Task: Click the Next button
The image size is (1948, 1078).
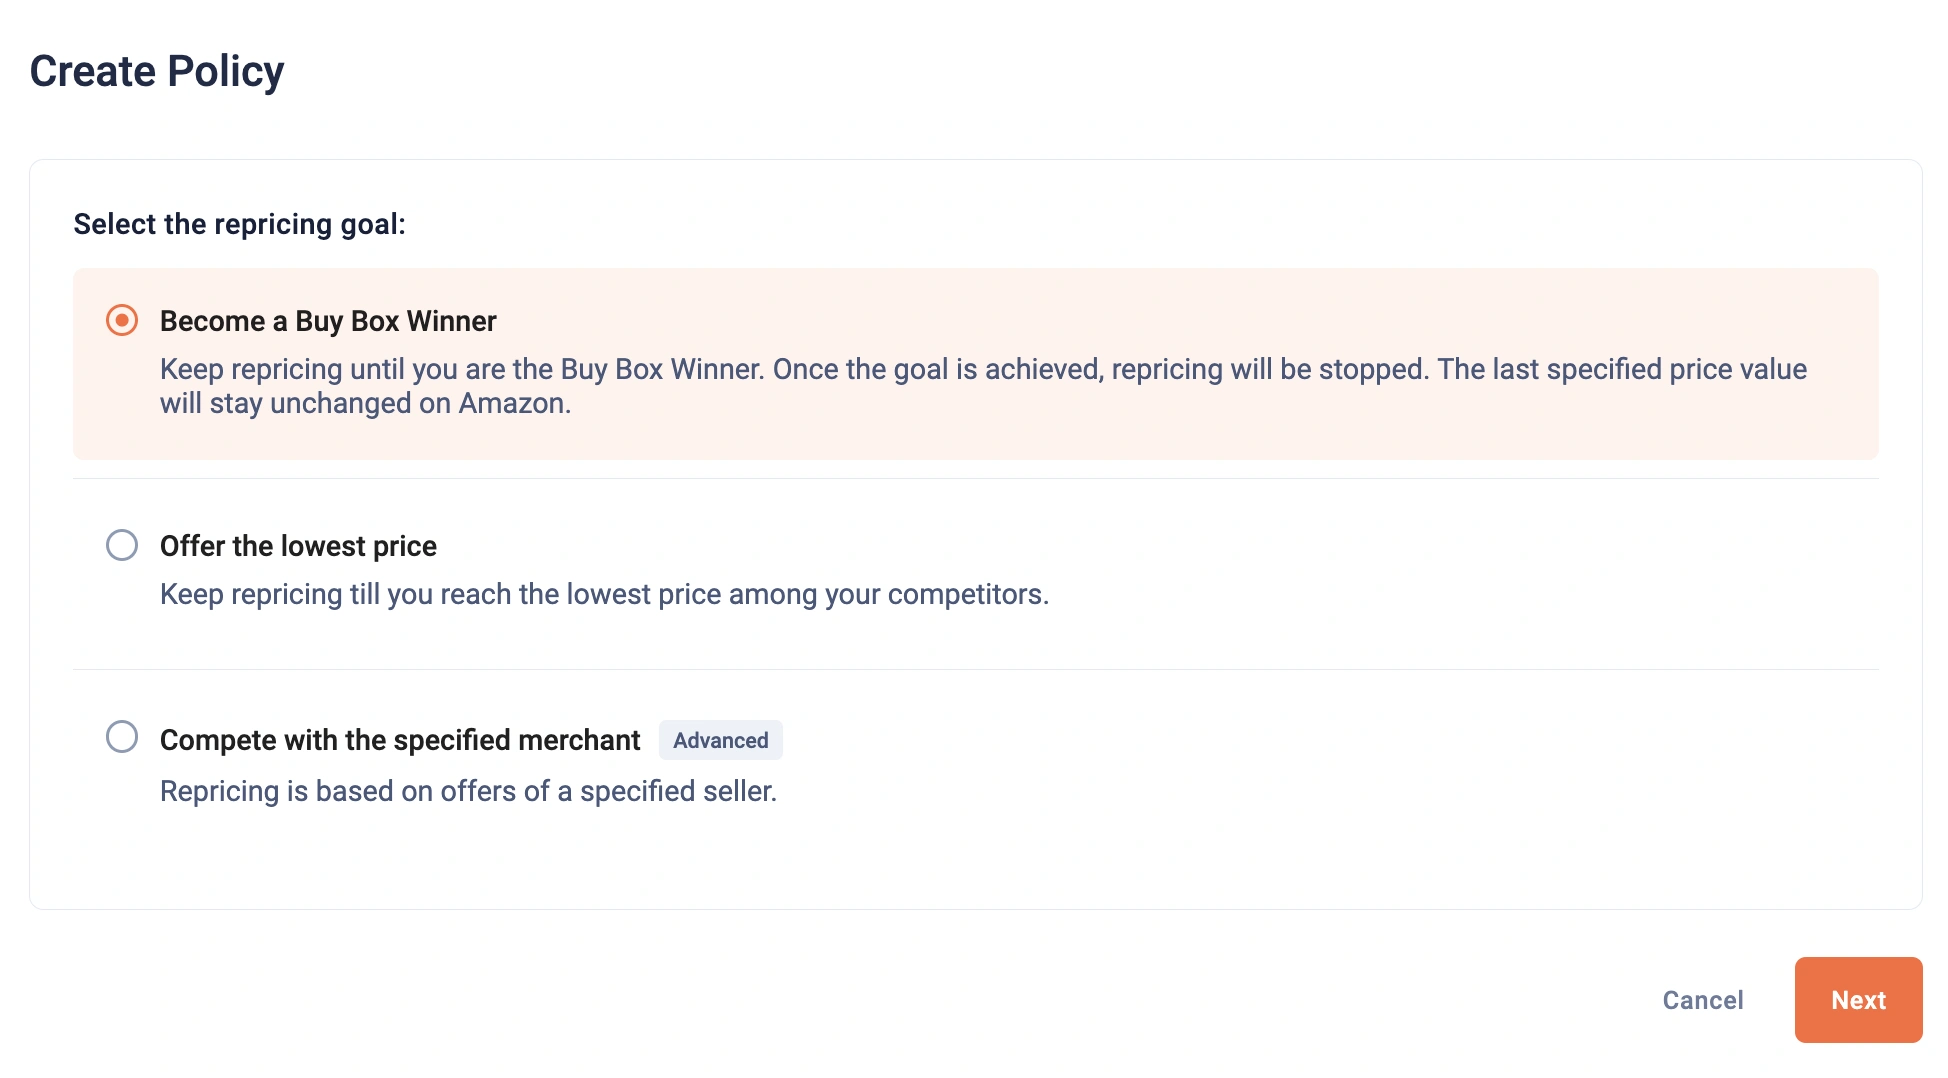Action: (1857, 1000)
